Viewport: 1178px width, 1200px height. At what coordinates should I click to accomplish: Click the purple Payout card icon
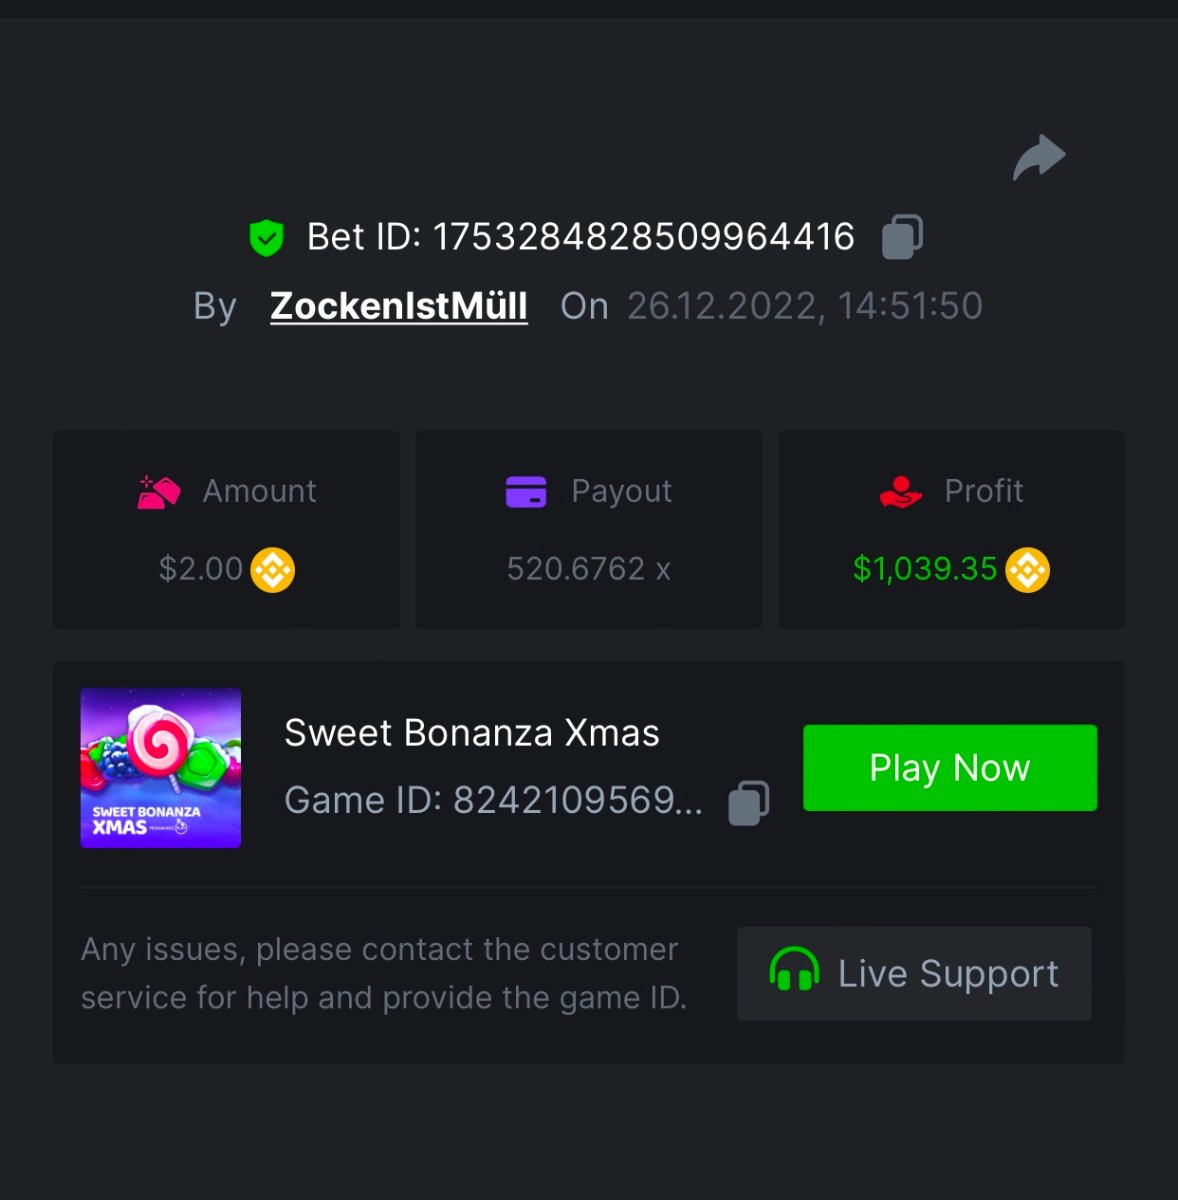pyautogui.click(x=526, y=492)
